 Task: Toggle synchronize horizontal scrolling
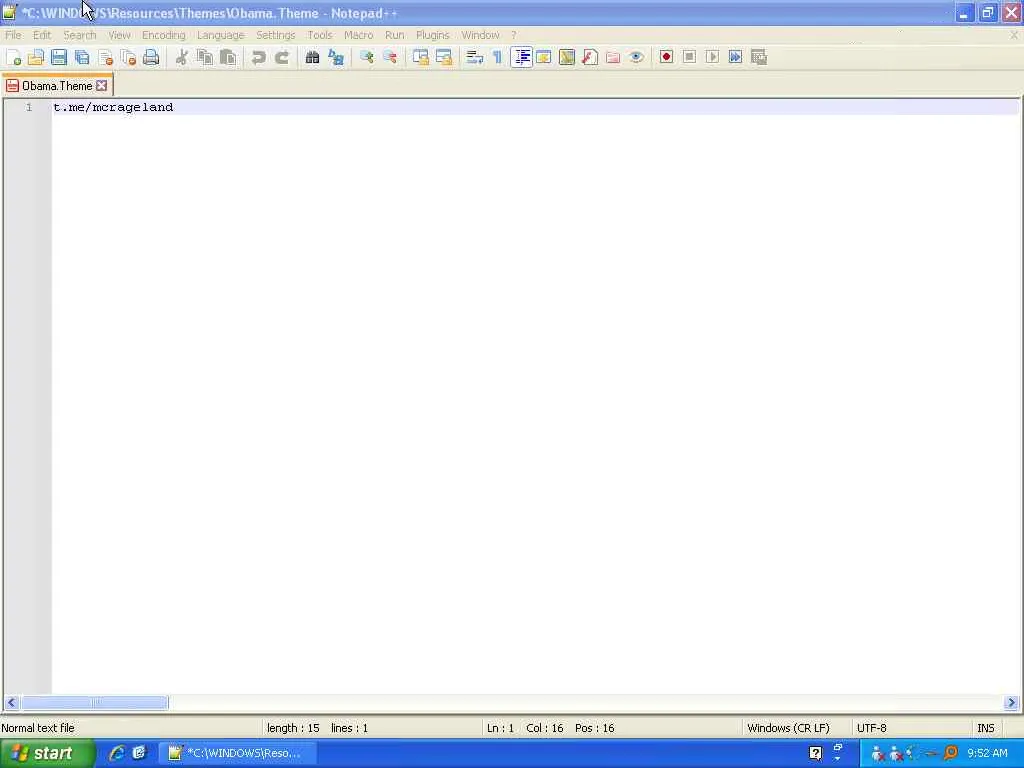[x=444, y=57]
